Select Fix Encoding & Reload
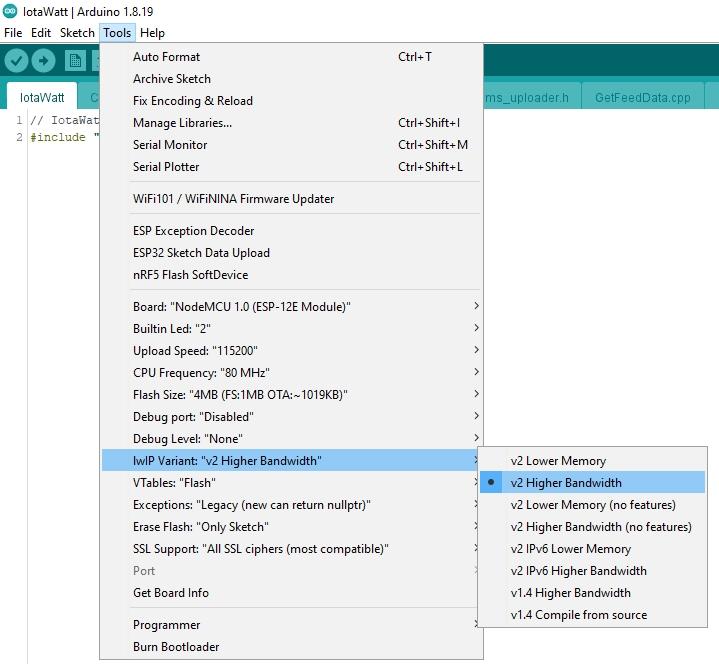719x664 pixels. click(292, 101)
